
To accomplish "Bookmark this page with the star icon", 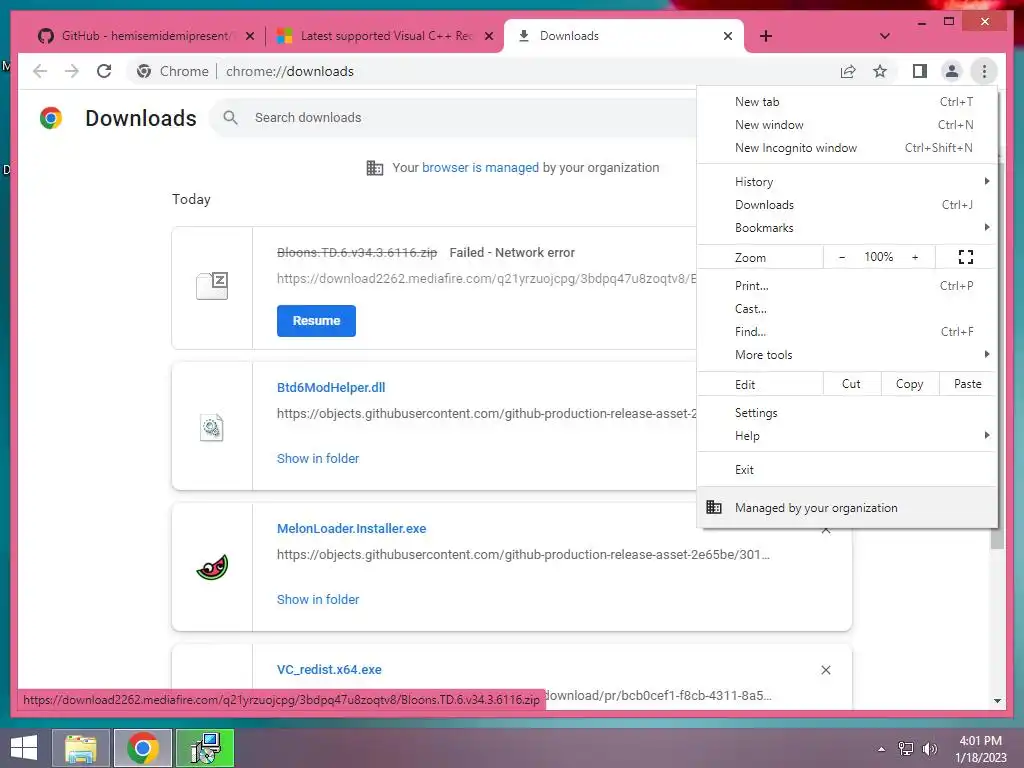I will (880, 71).
